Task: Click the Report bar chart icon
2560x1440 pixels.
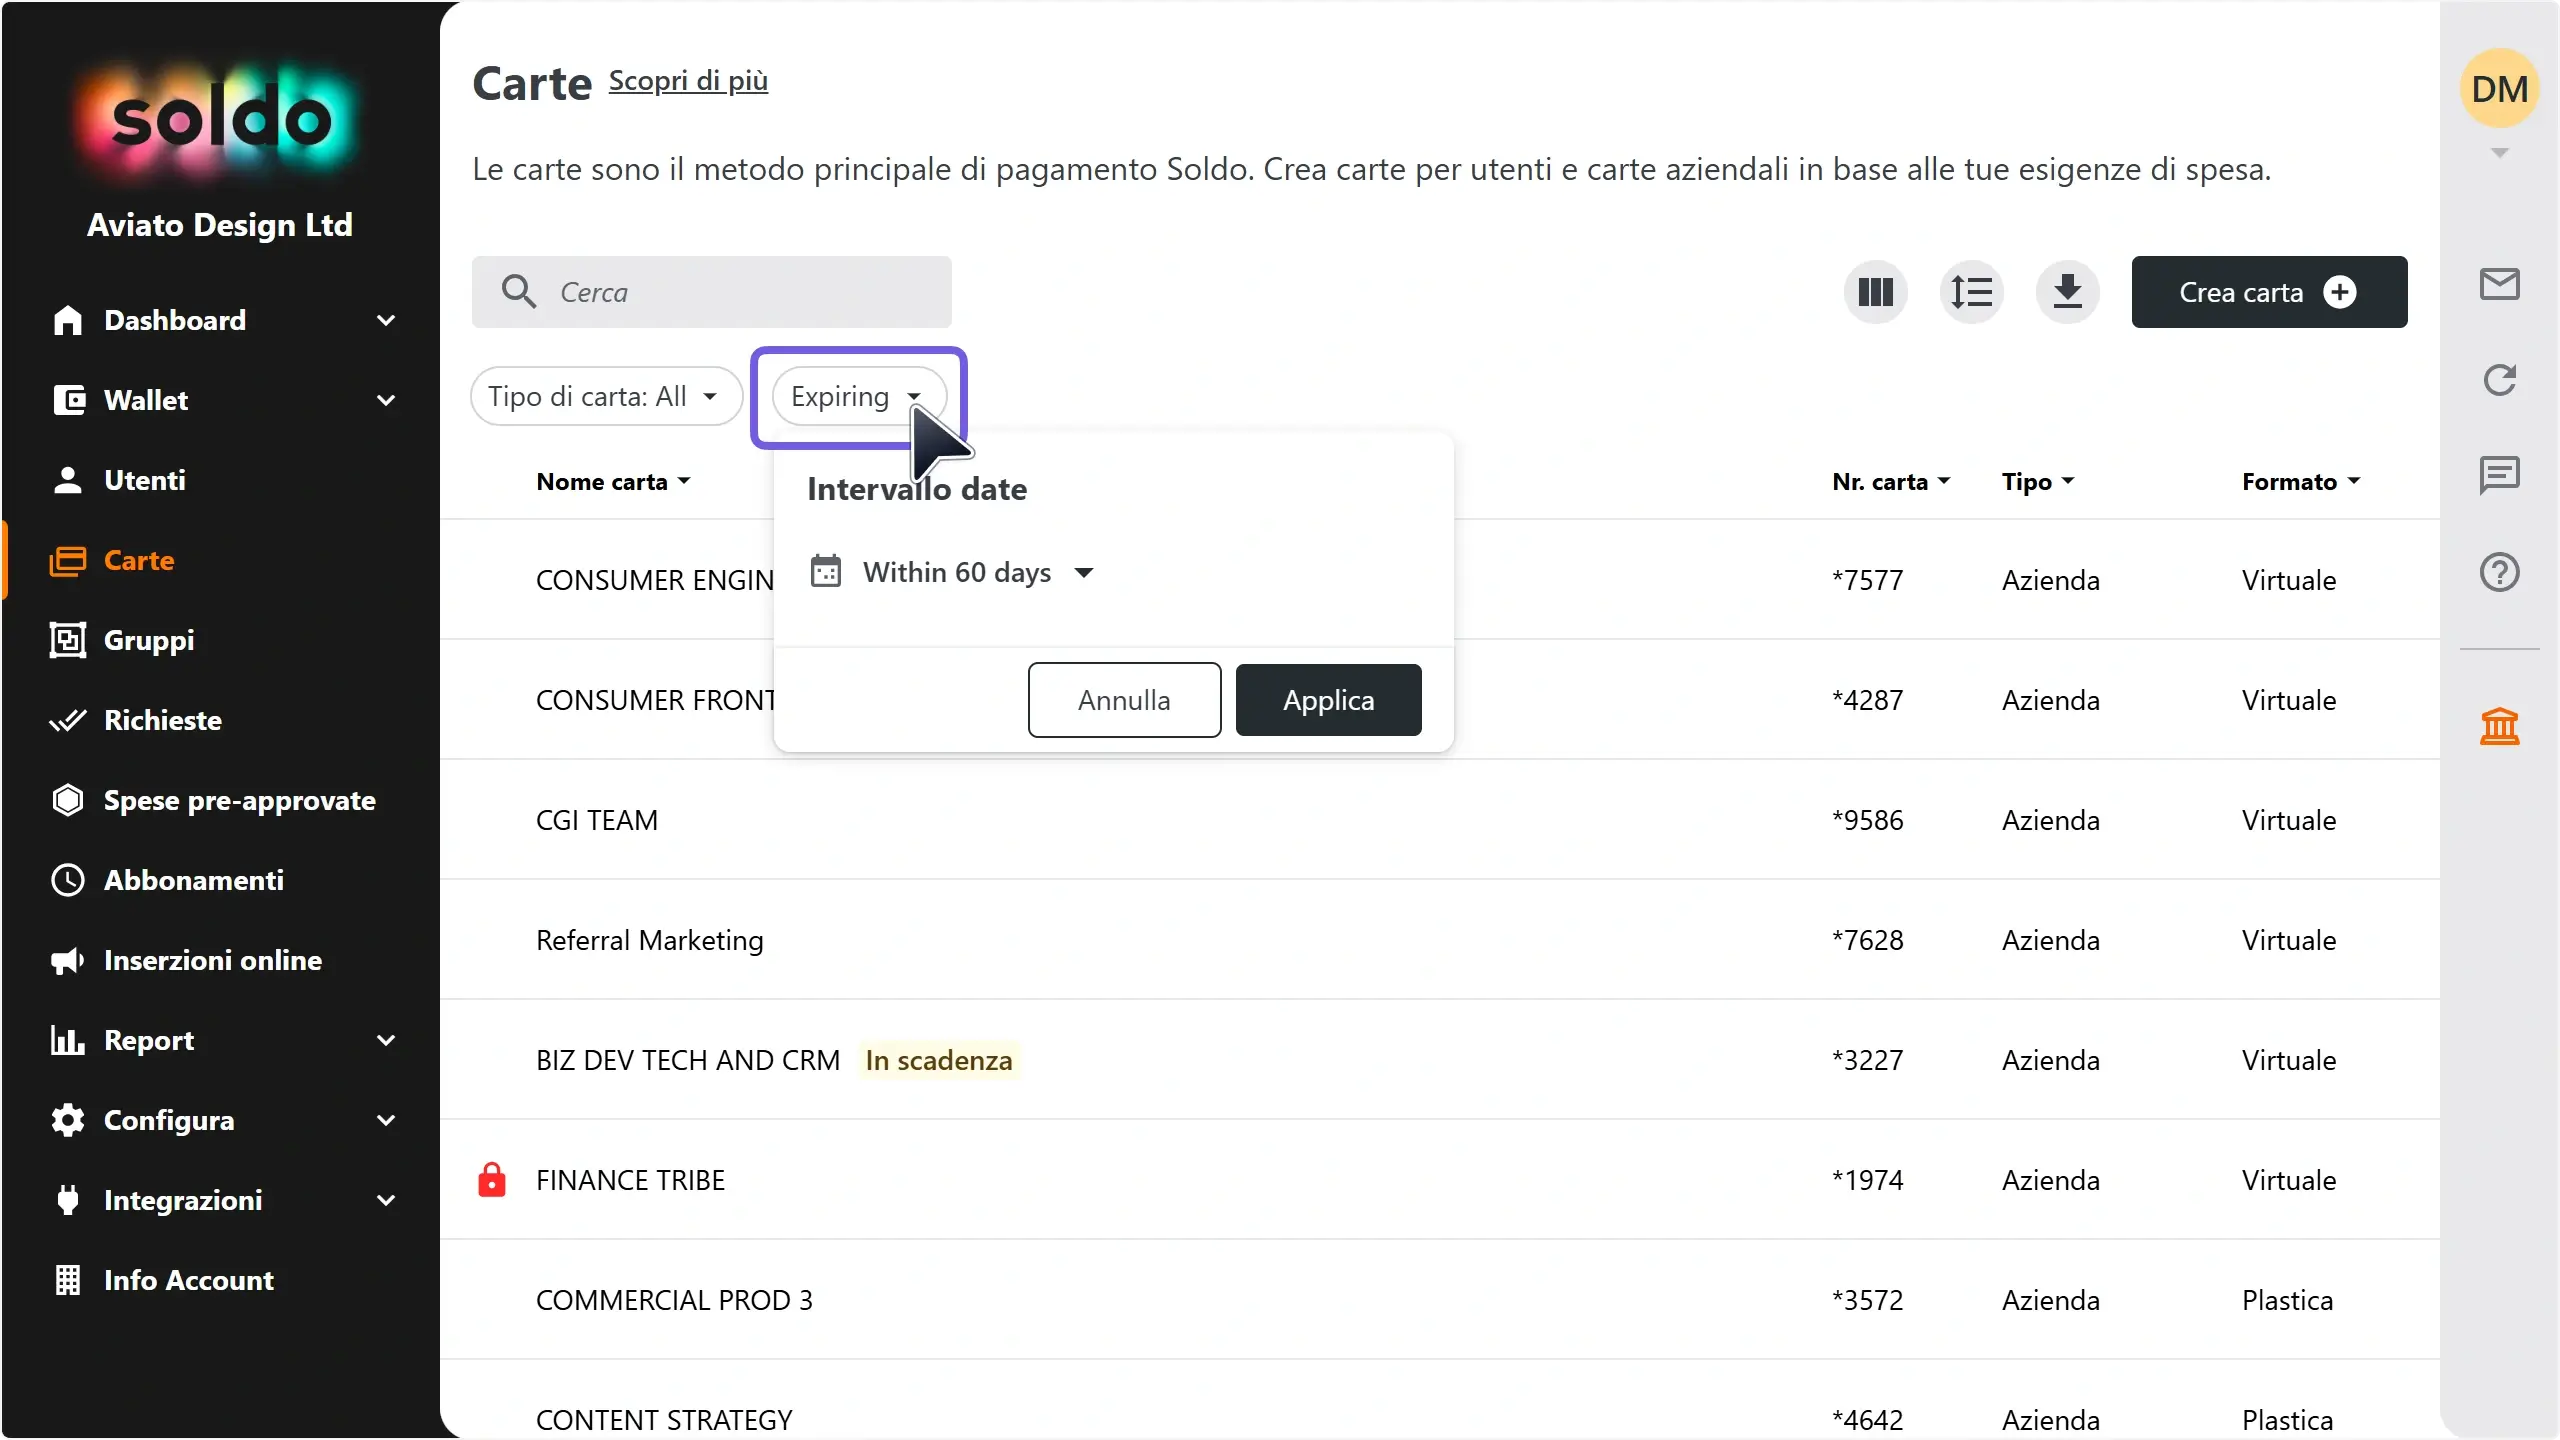Action: 68,1040
